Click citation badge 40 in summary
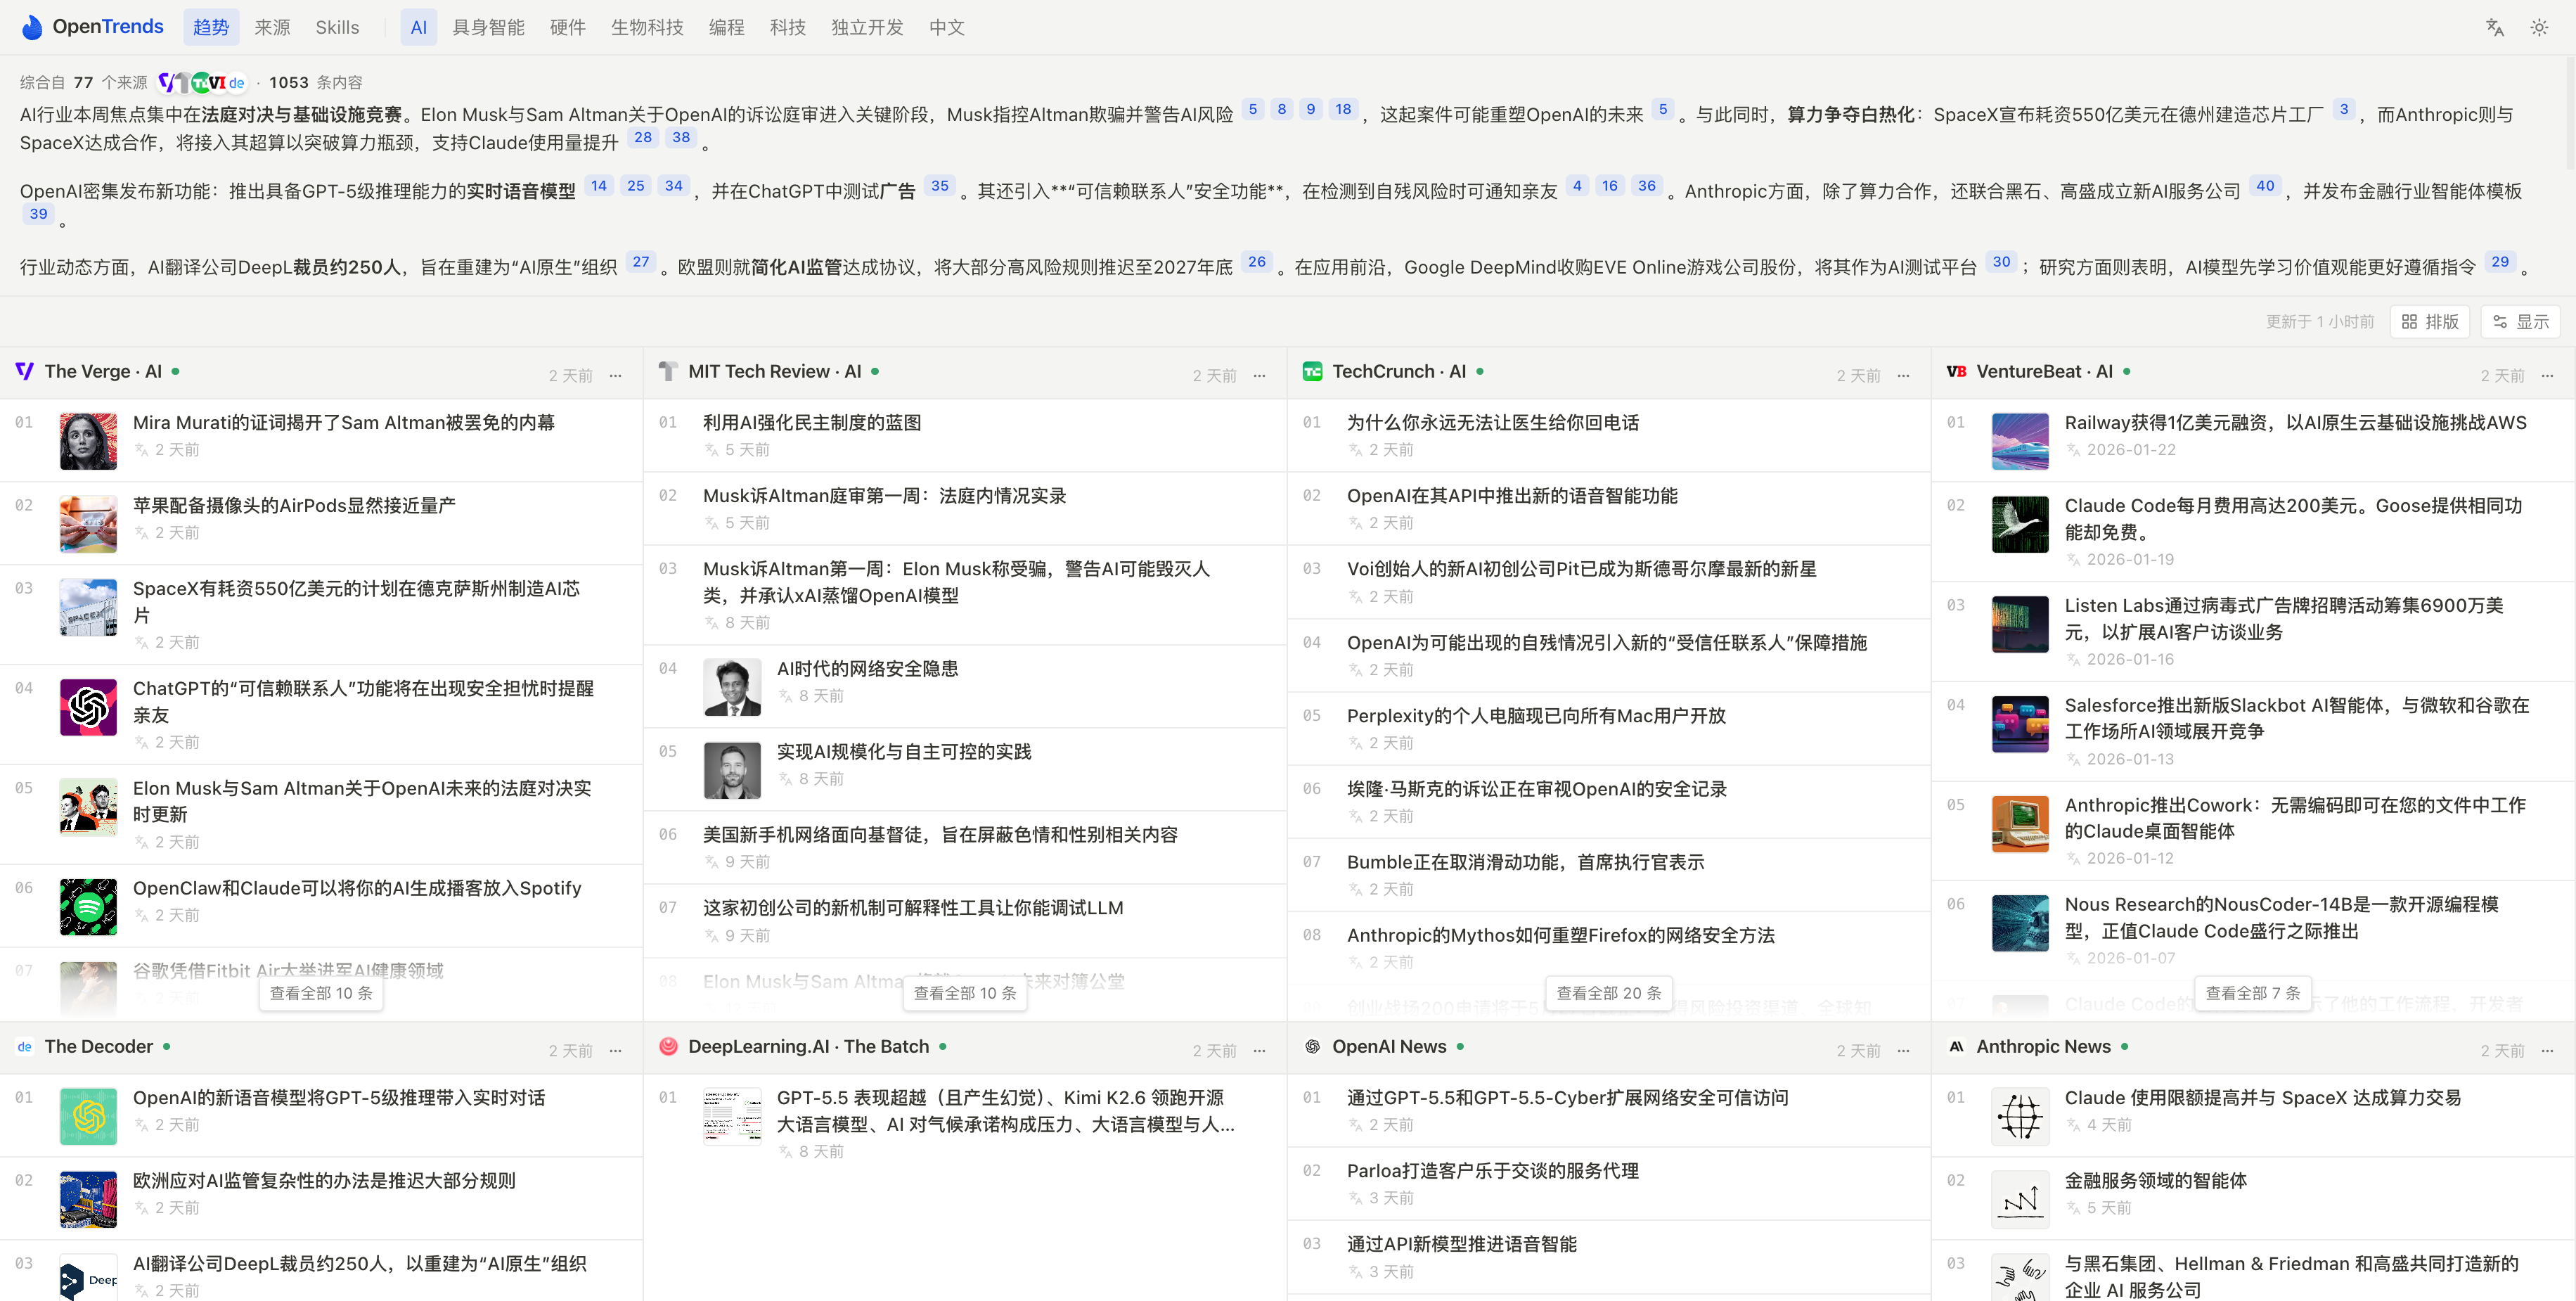This screenshot has height=1301, width=2576. click(2265, 185)
